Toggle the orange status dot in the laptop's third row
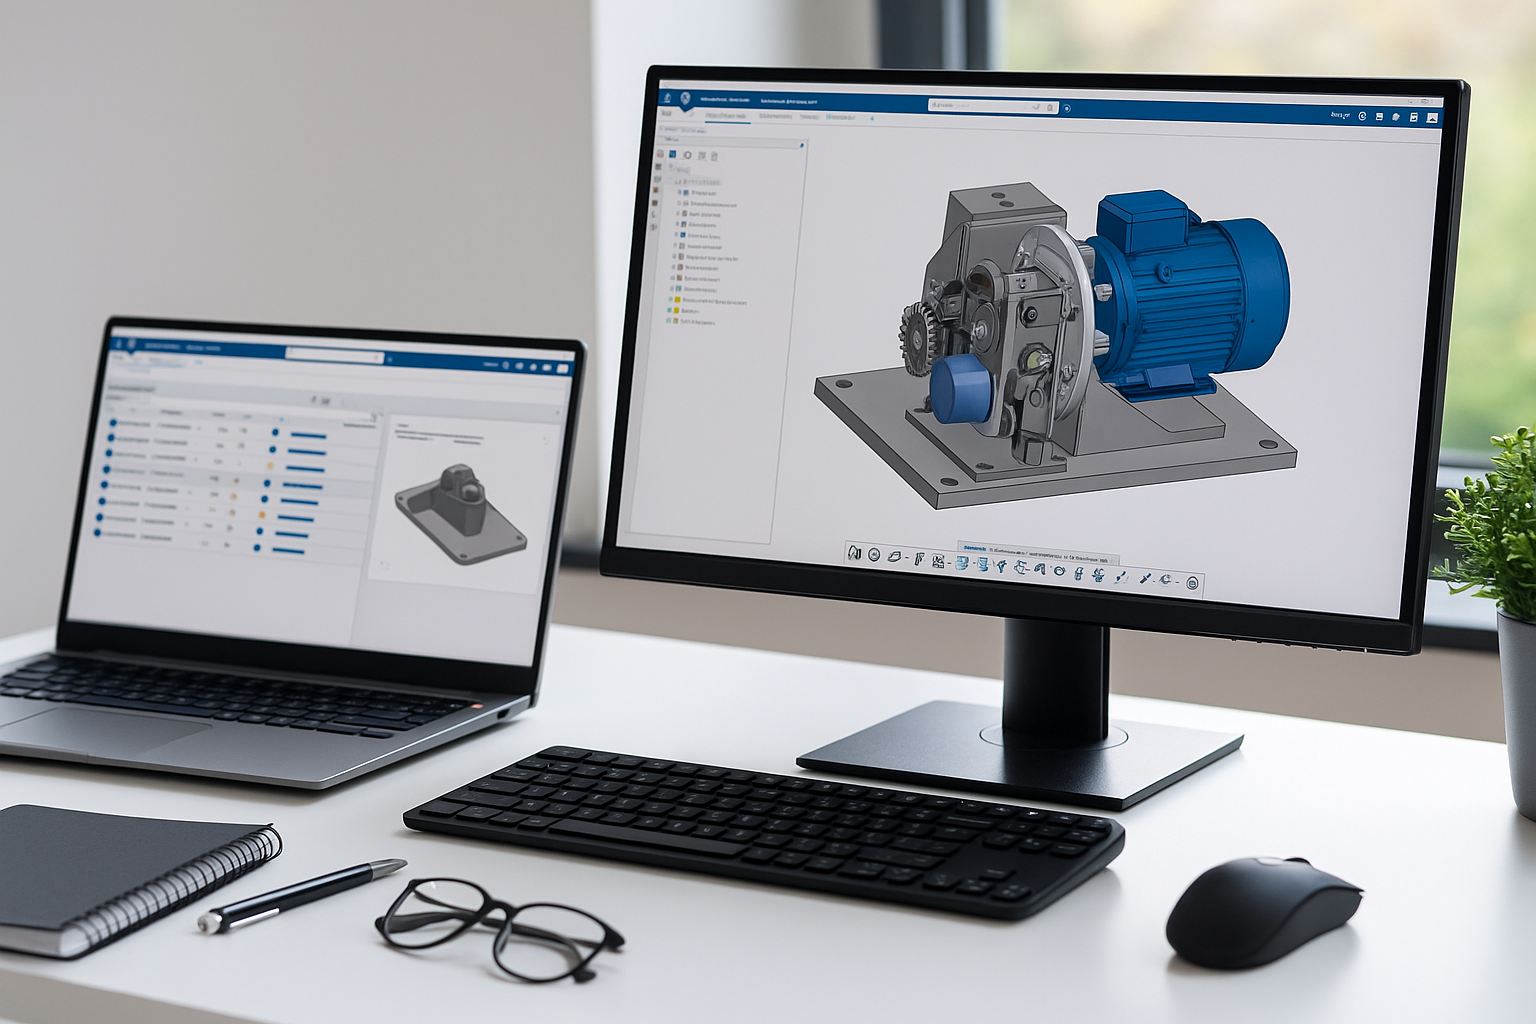This screenshot has width=1536, height=1024. 271,467
